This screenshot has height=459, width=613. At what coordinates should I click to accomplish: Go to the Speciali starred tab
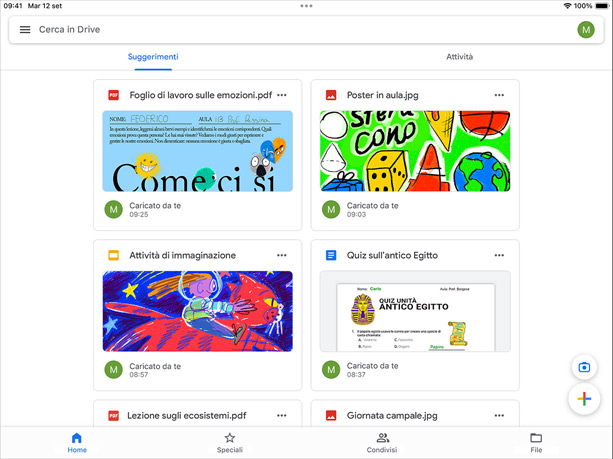click(x=229, y=442)
